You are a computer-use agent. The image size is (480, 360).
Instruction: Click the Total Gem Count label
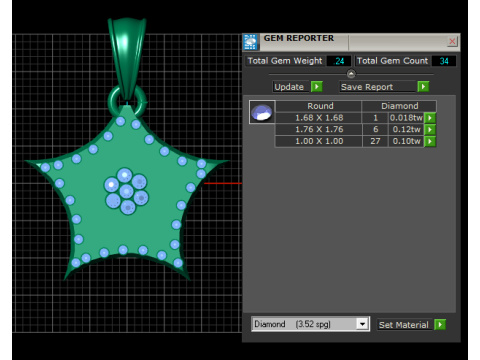coord(392,61)
